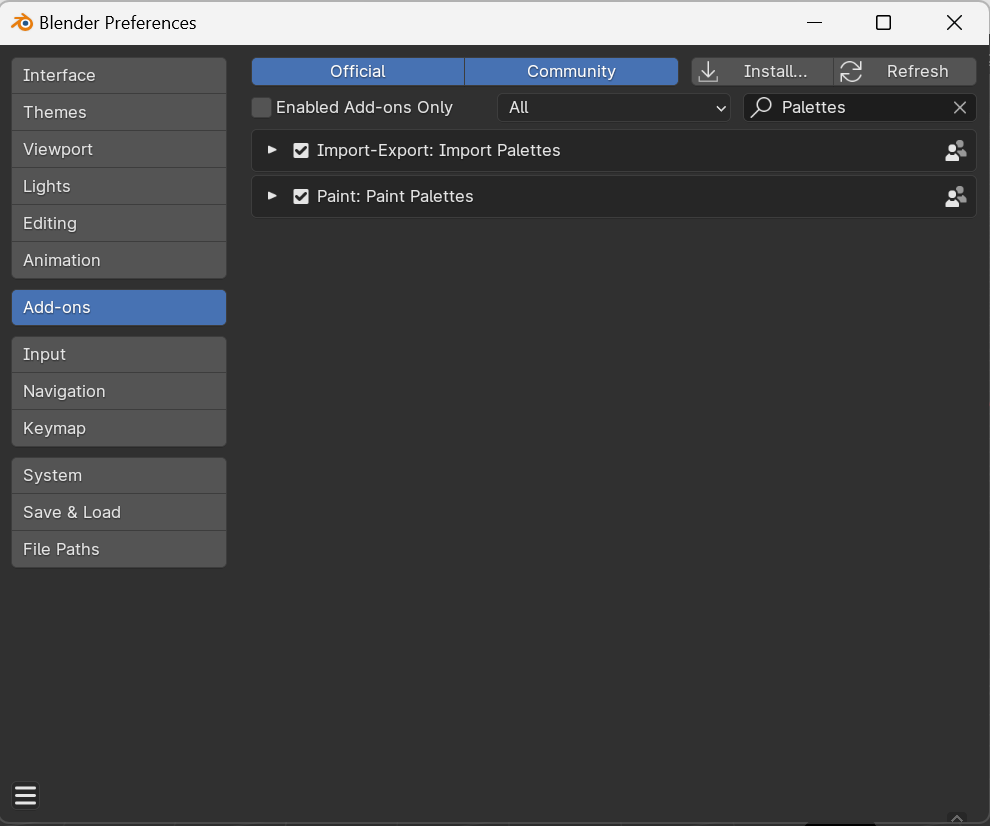990x826 pixels.
Task: Select the Editing section
Action: tap(119, 223)
